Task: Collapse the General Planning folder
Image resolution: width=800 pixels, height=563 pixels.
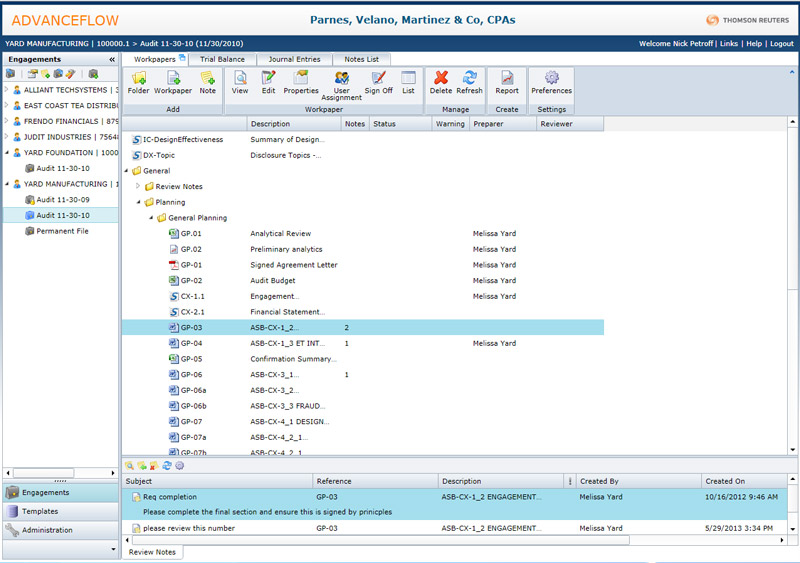Action: (x=150, y=217)
